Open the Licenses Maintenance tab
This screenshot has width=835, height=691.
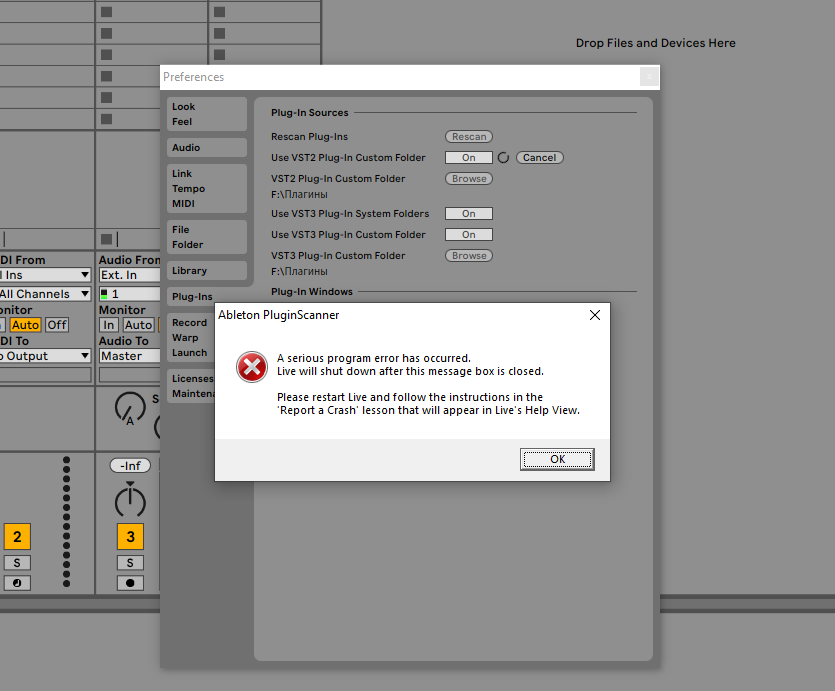click(x=191, y=386)
